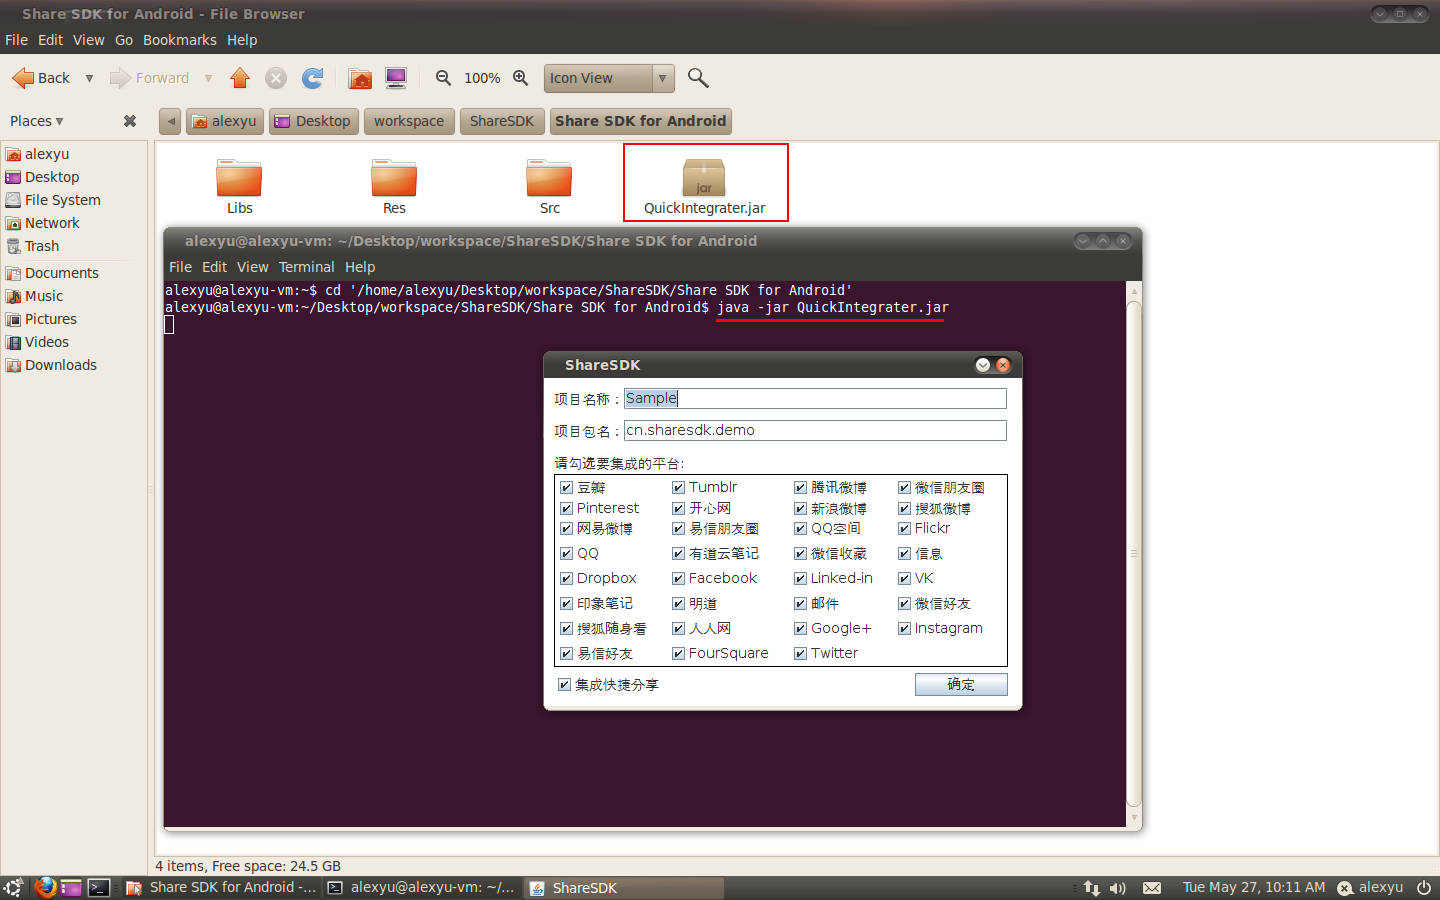
Task: Open the power/session menu icon
Action: click(x=1424, y=887)
